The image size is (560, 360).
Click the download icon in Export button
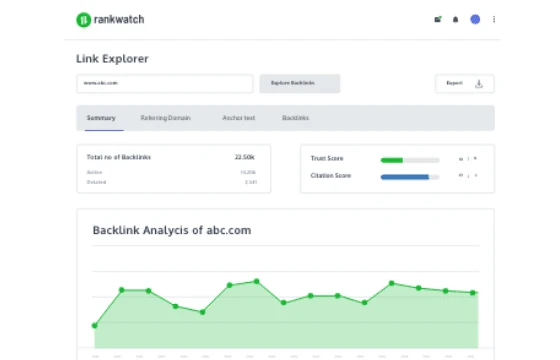click(479, 84)
